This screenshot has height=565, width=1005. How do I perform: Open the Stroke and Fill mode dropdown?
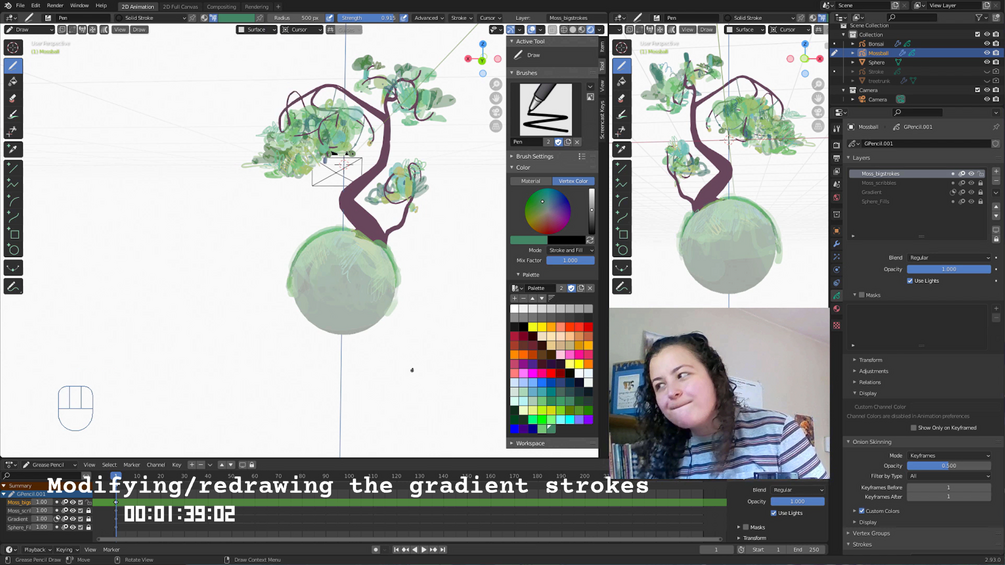tap(570, 250)
